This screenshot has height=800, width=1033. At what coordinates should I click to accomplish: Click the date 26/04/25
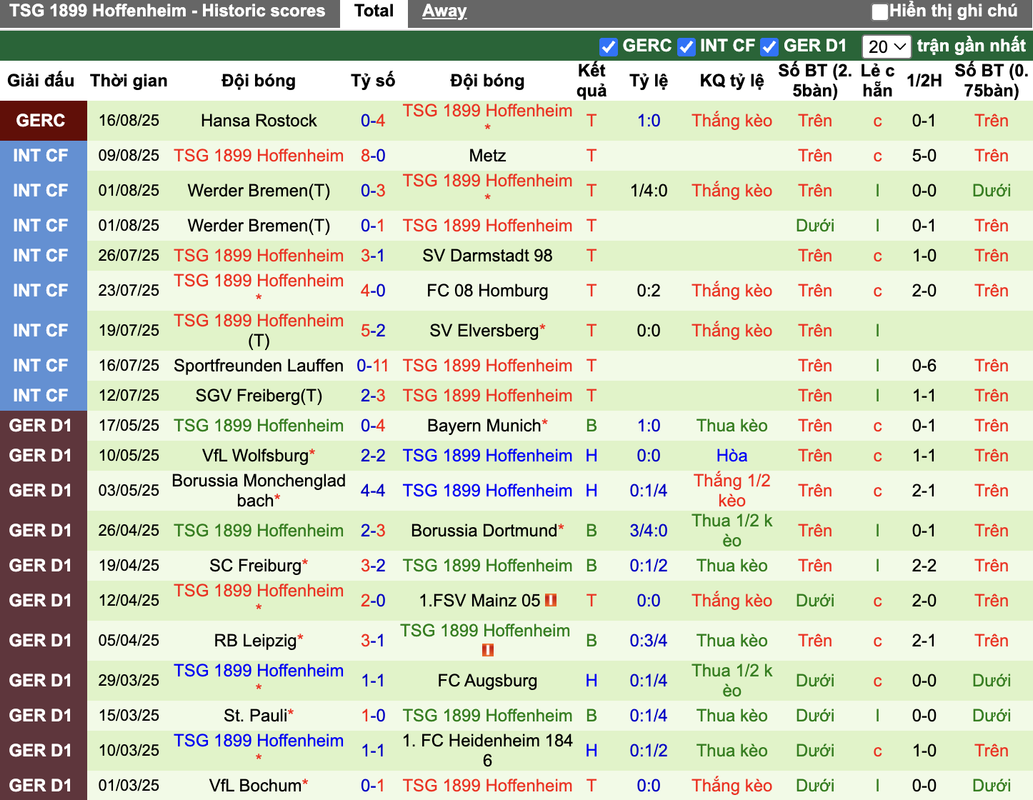(128, 530)
